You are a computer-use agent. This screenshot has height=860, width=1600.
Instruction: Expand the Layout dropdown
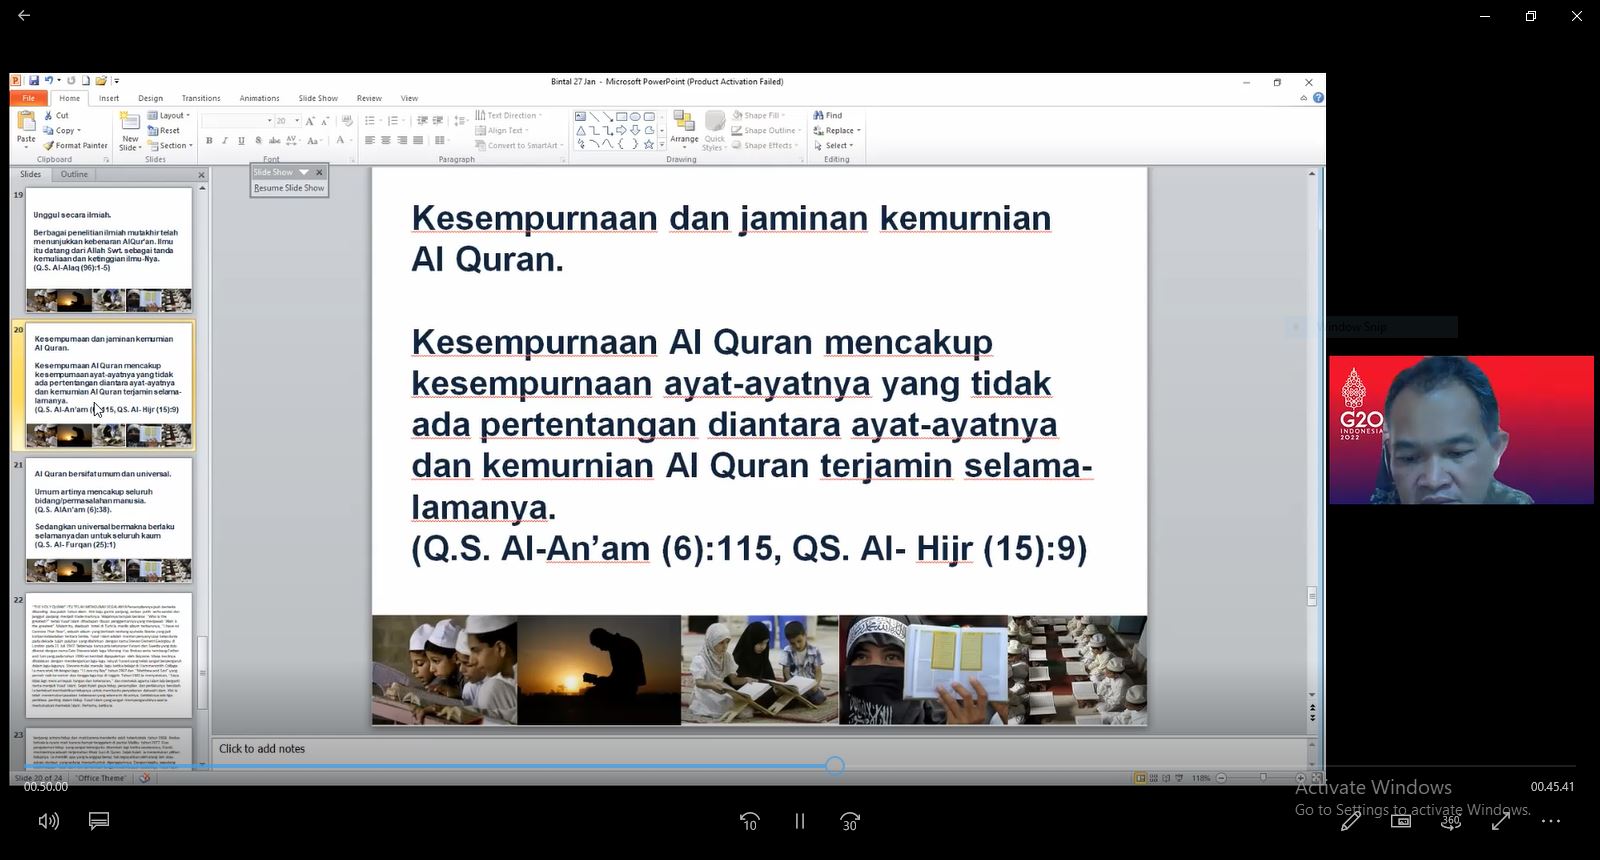point(170,116)
